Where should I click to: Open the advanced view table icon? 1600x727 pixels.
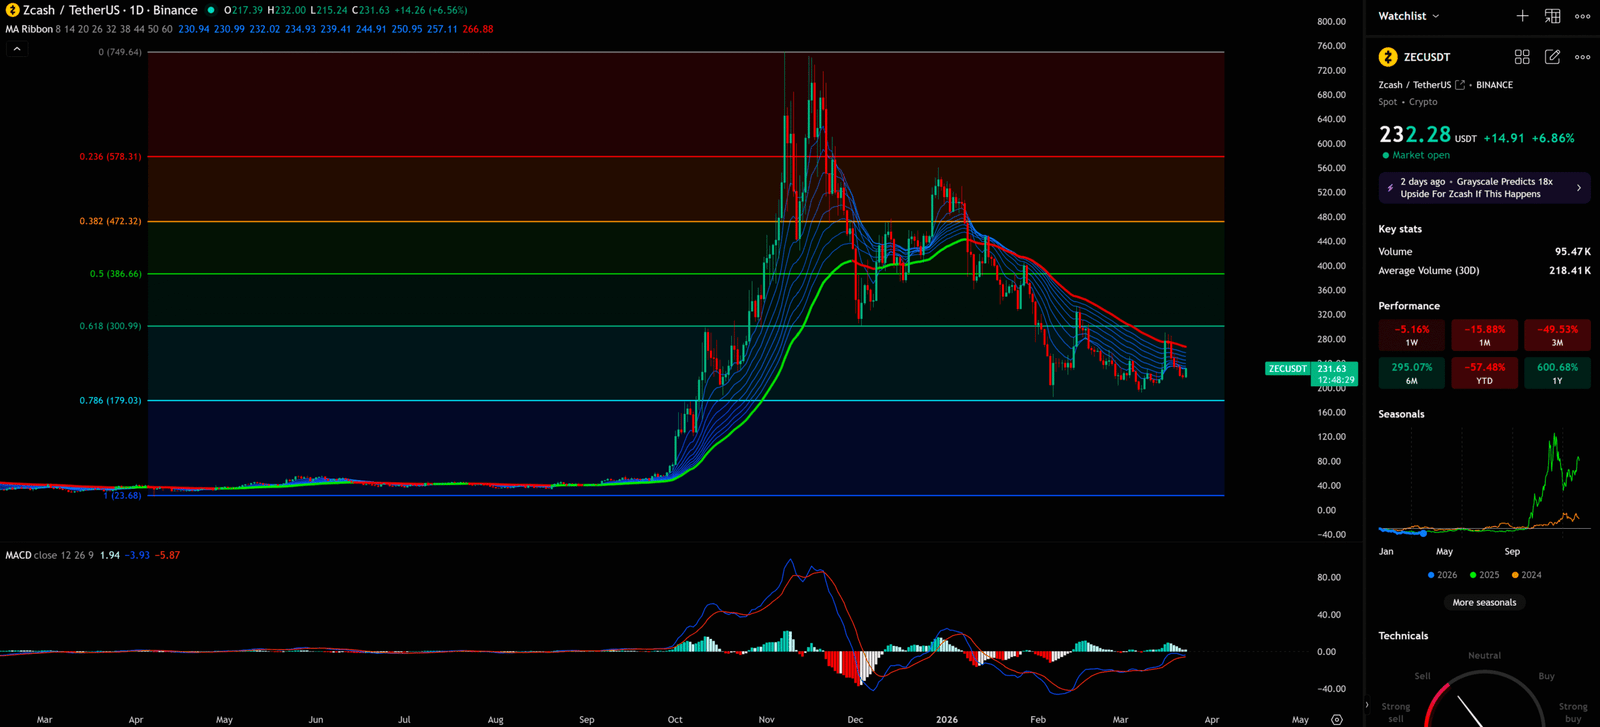(1552, 16)
